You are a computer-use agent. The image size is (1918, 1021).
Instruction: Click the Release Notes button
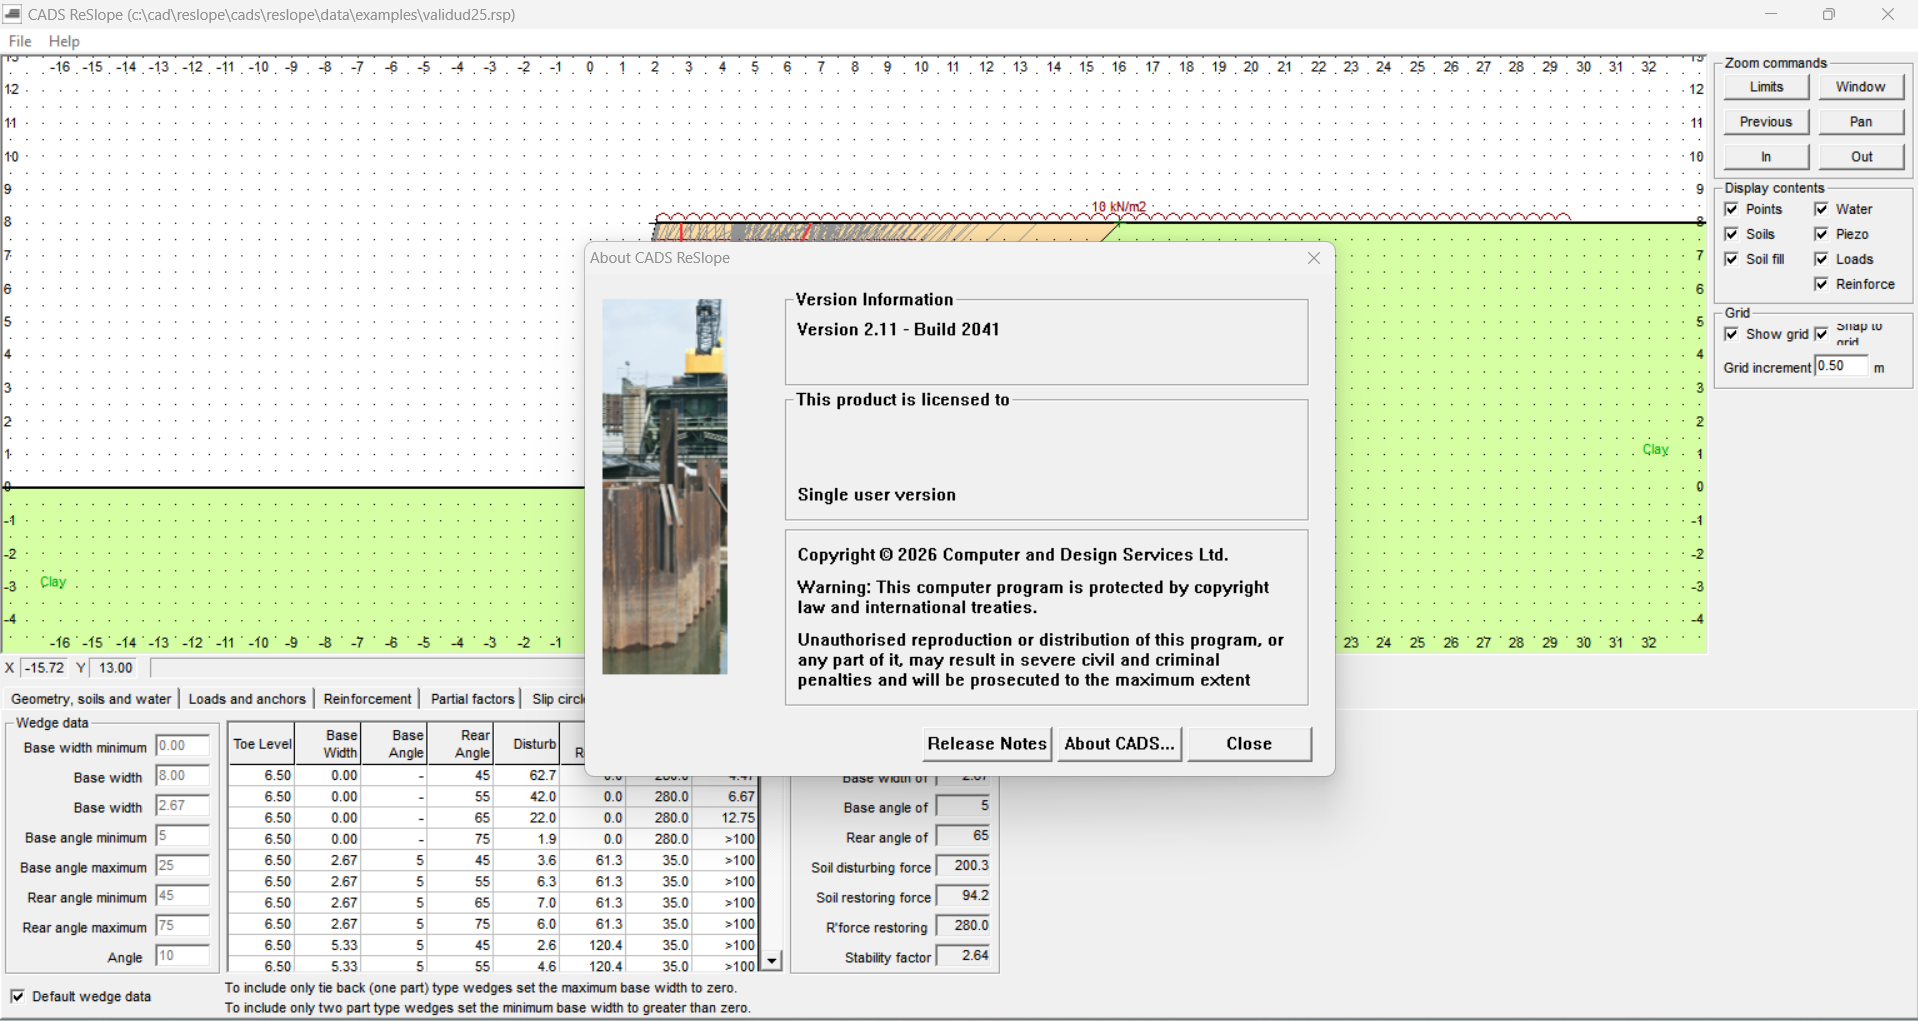987,744
